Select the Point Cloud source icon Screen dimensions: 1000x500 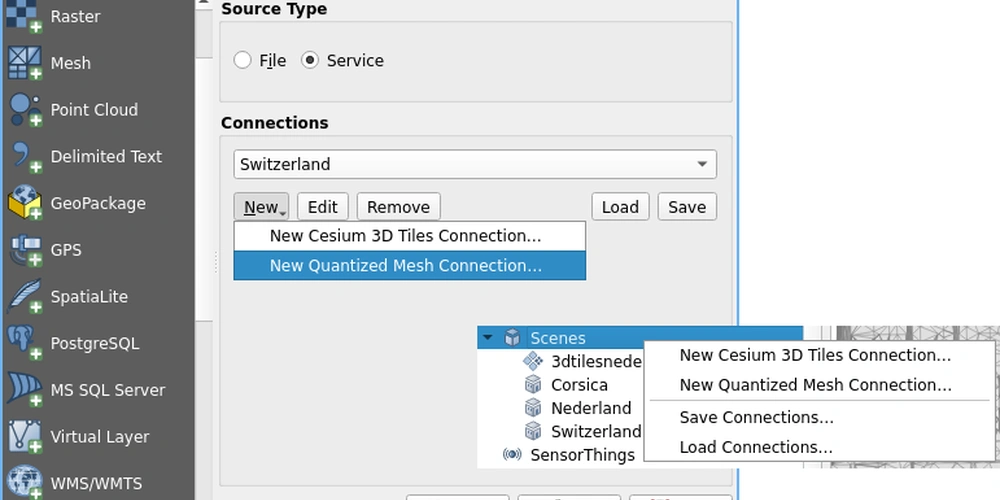[x=25, y=110]
